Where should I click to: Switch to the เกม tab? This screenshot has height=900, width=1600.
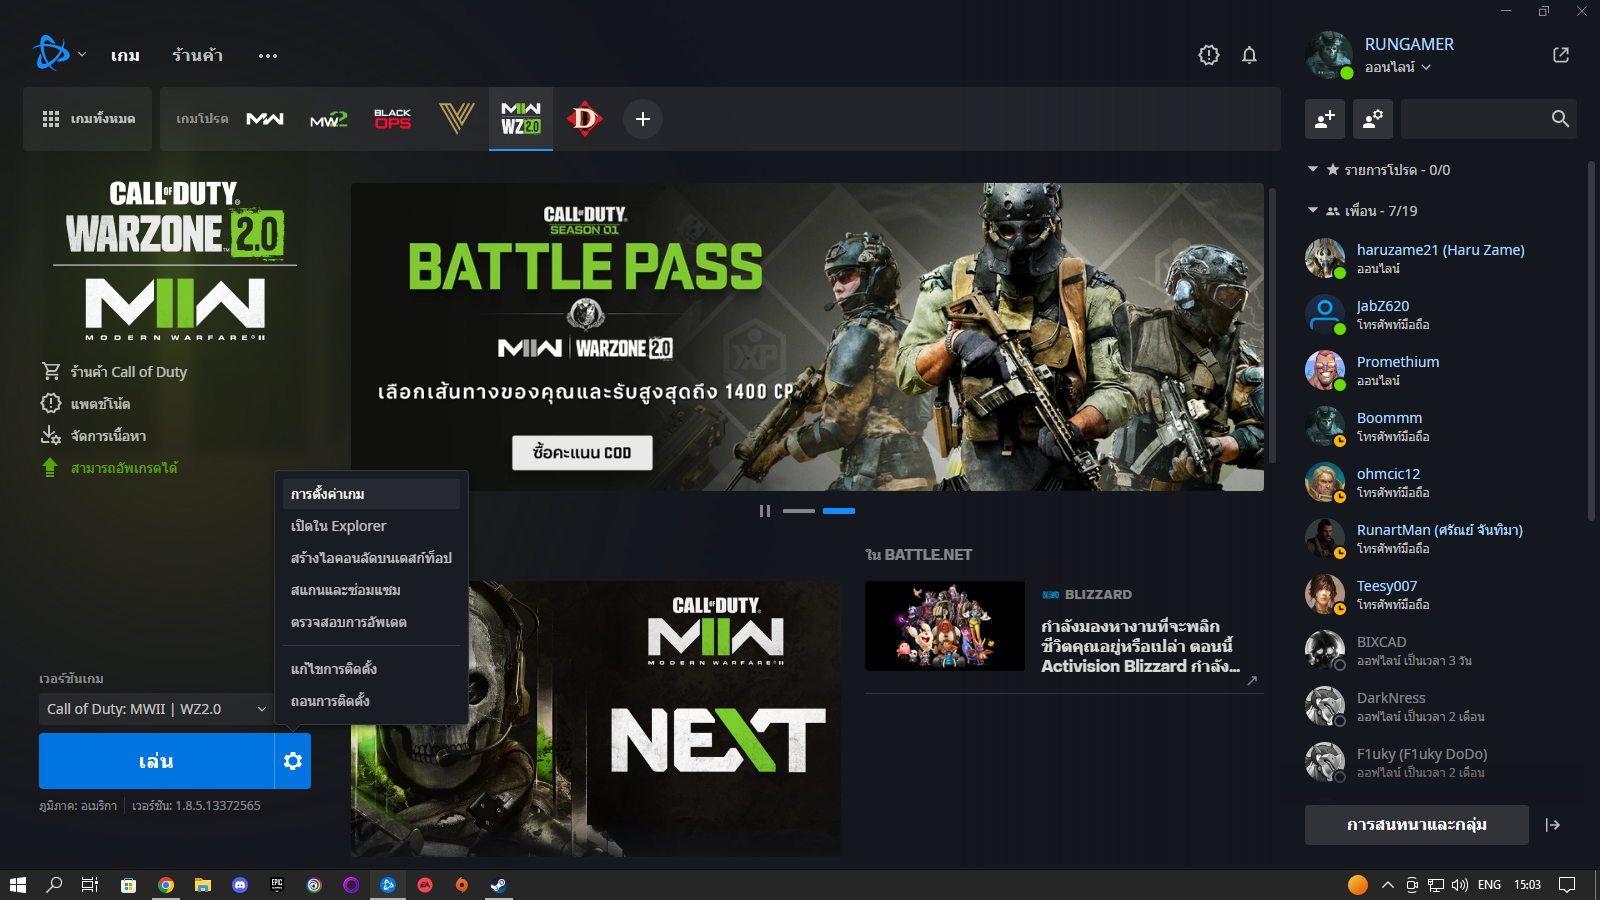125,55
